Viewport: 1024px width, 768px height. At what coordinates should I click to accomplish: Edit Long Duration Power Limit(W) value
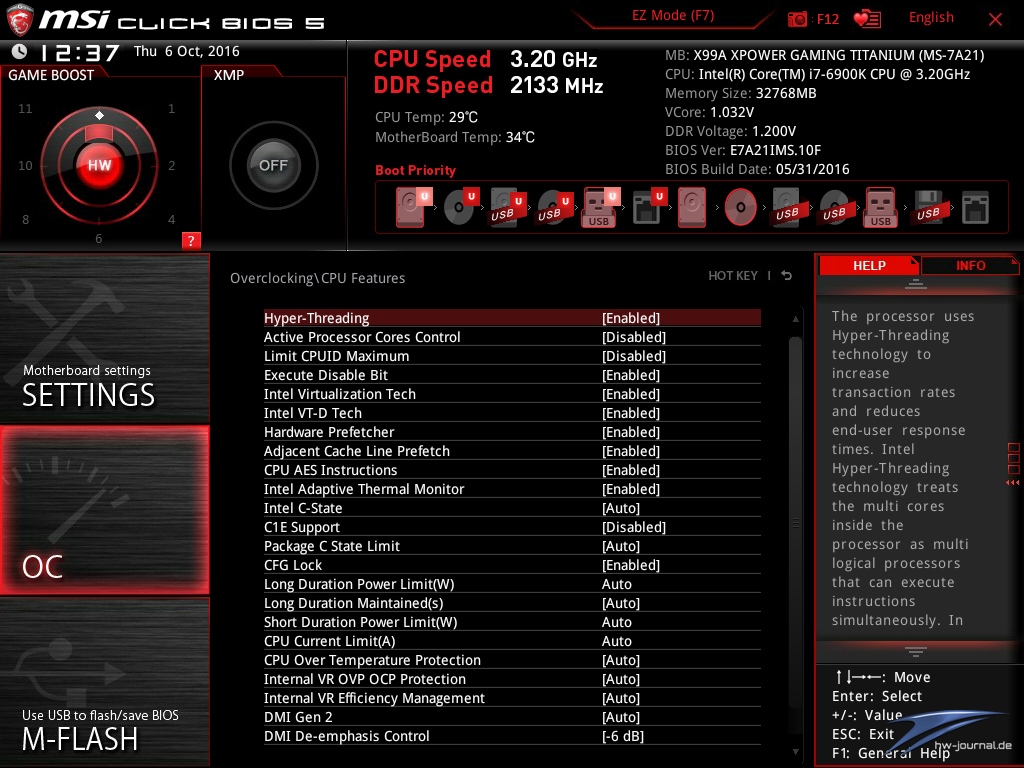click(512, 584)
